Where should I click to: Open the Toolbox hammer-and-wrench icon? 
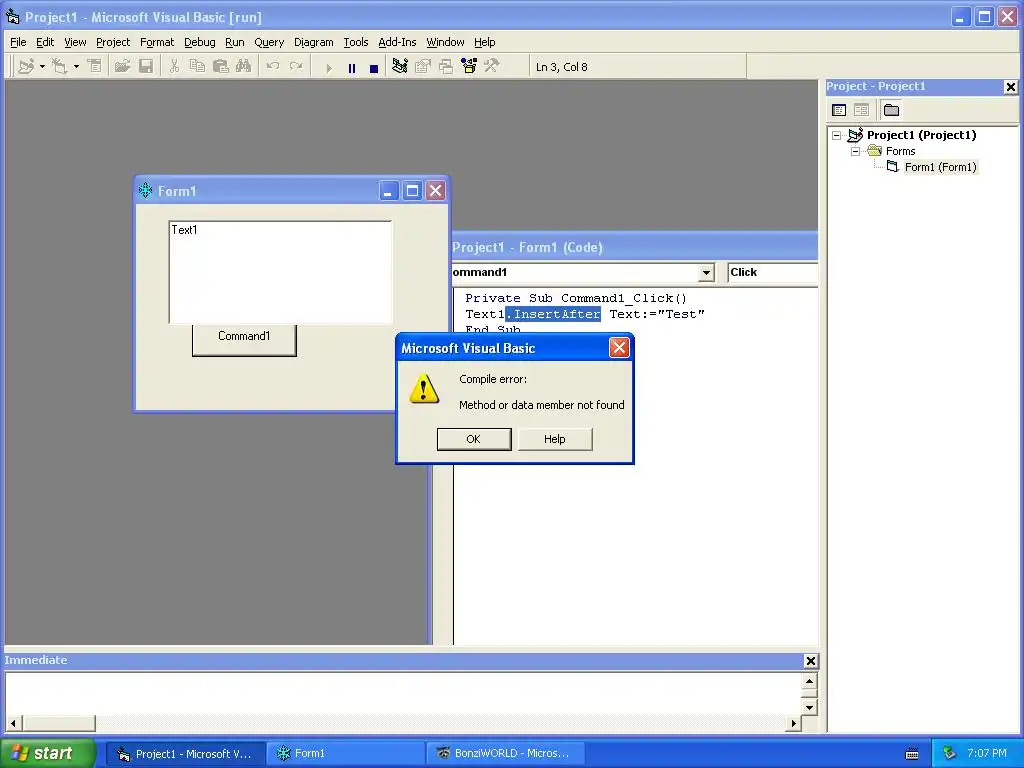click(492, 67)
